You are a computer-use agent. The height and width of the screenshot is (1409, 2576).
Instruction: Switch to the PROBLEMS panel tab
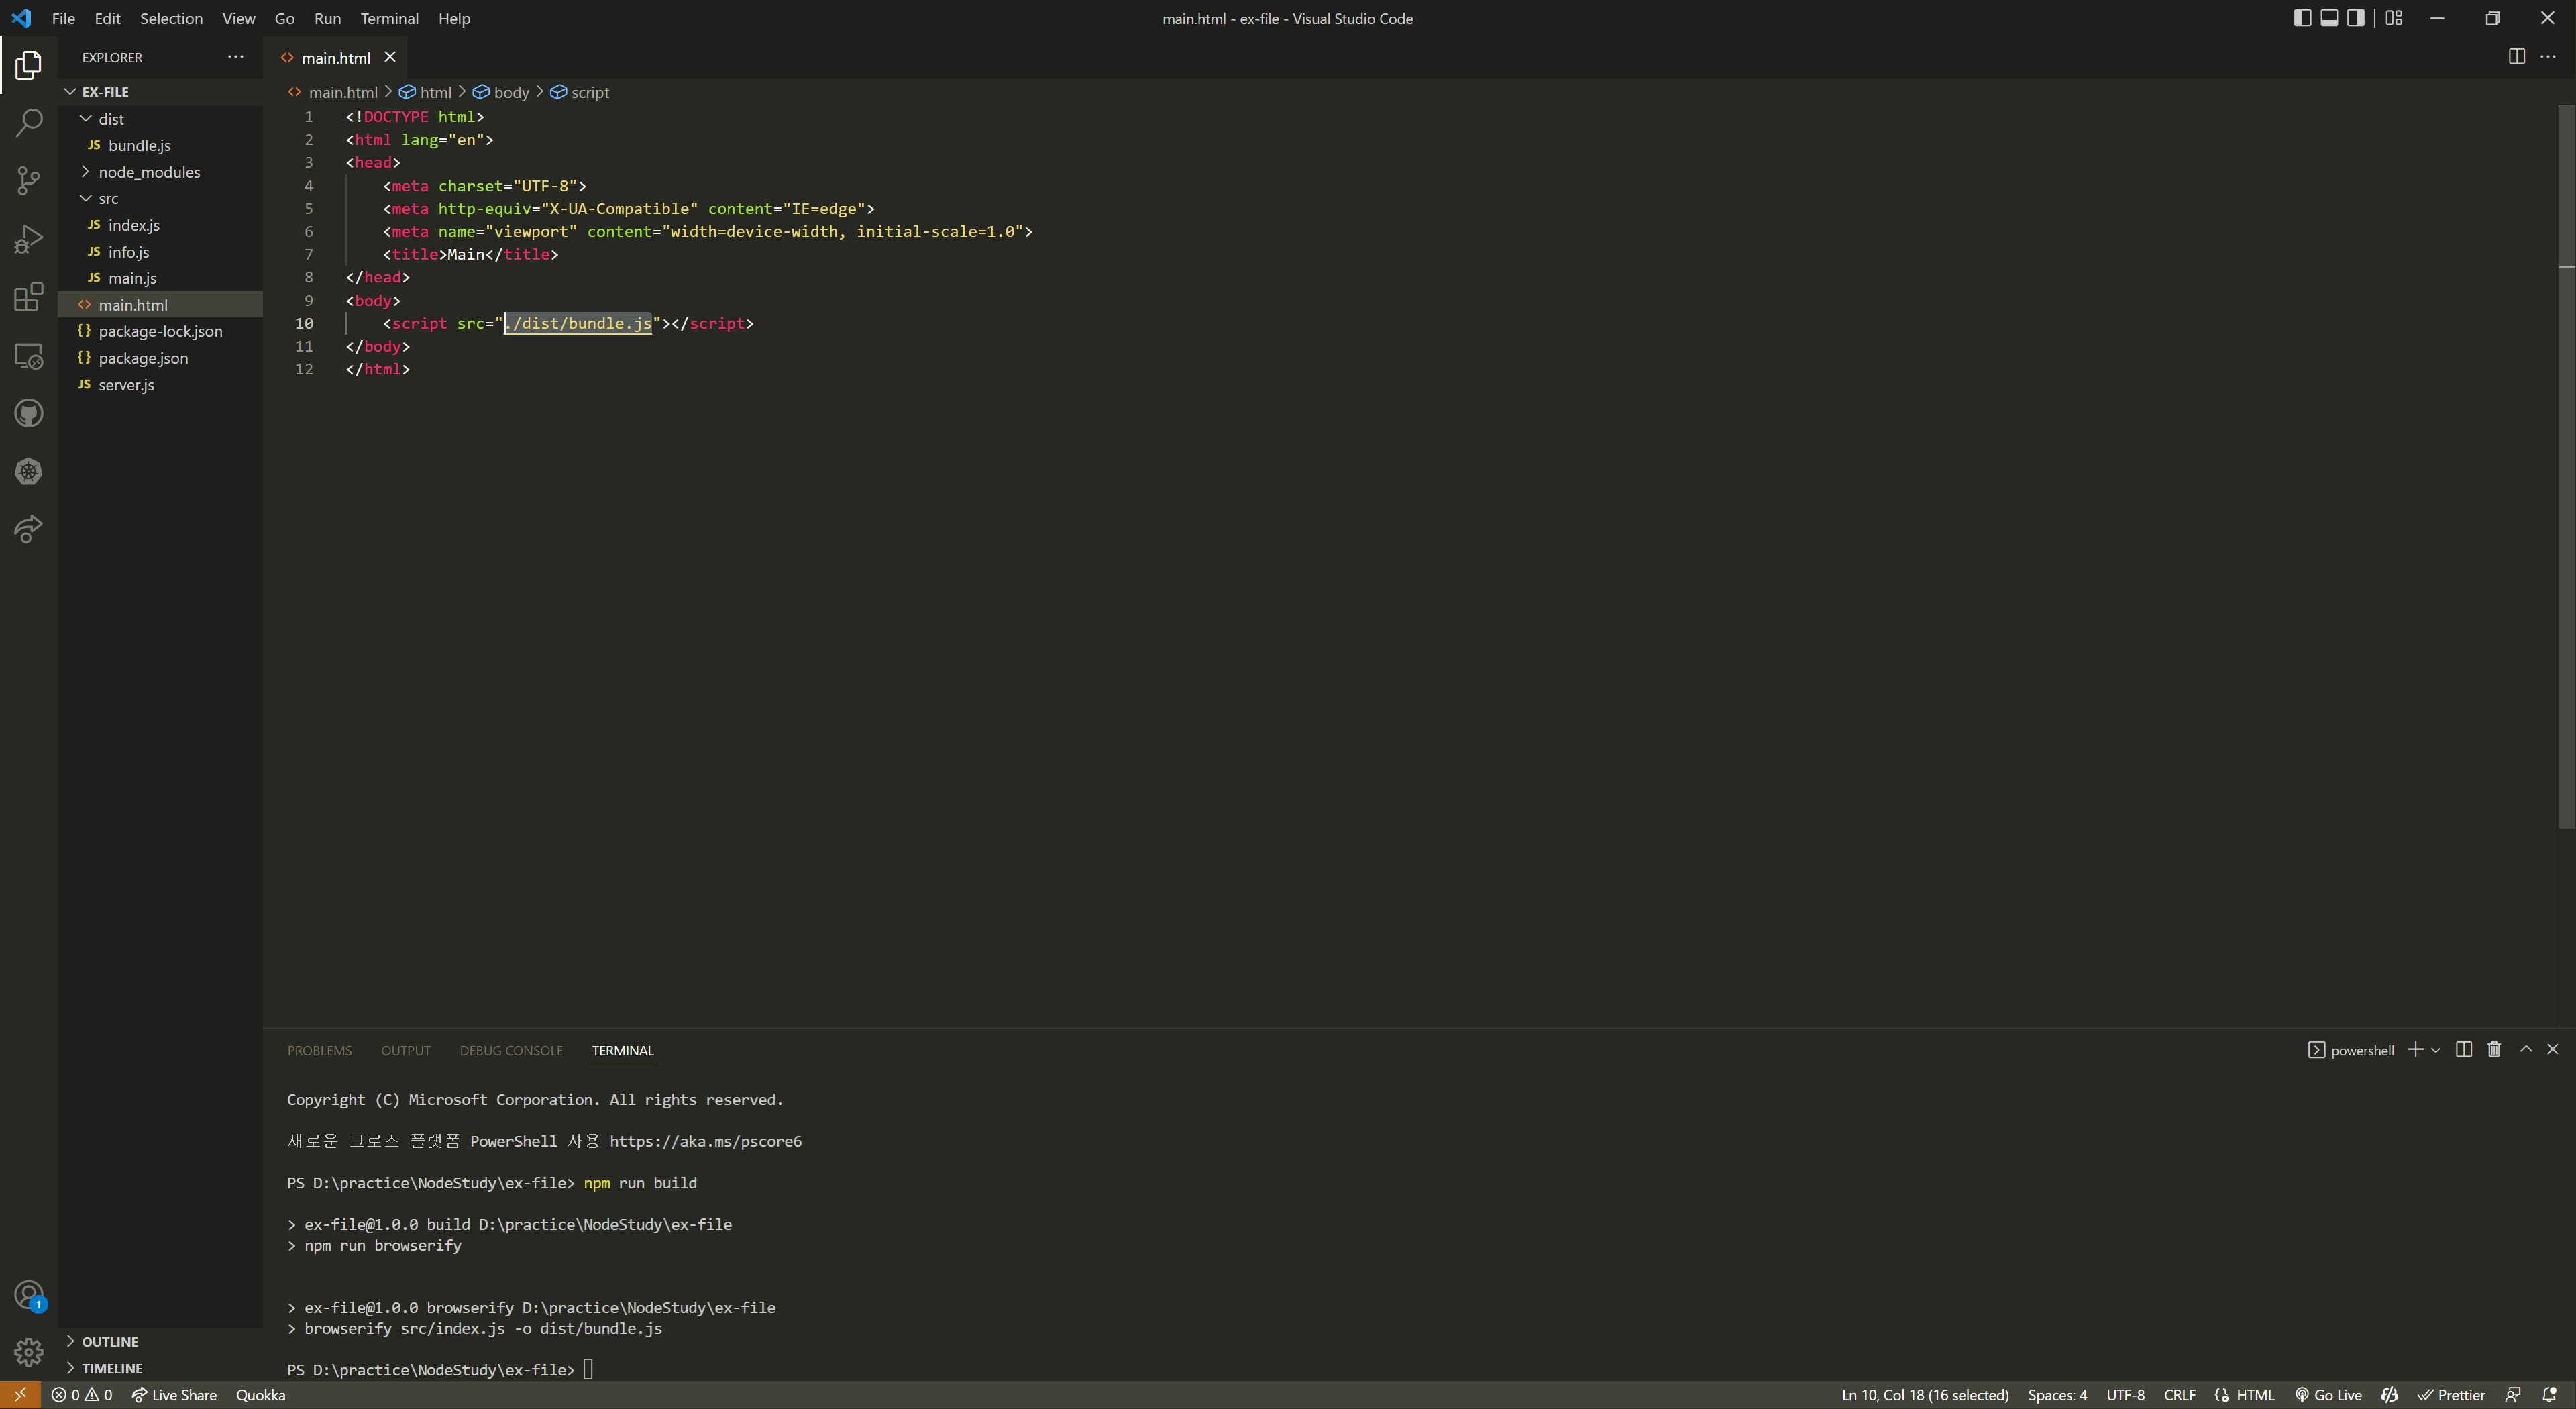tap(319, 1050)
